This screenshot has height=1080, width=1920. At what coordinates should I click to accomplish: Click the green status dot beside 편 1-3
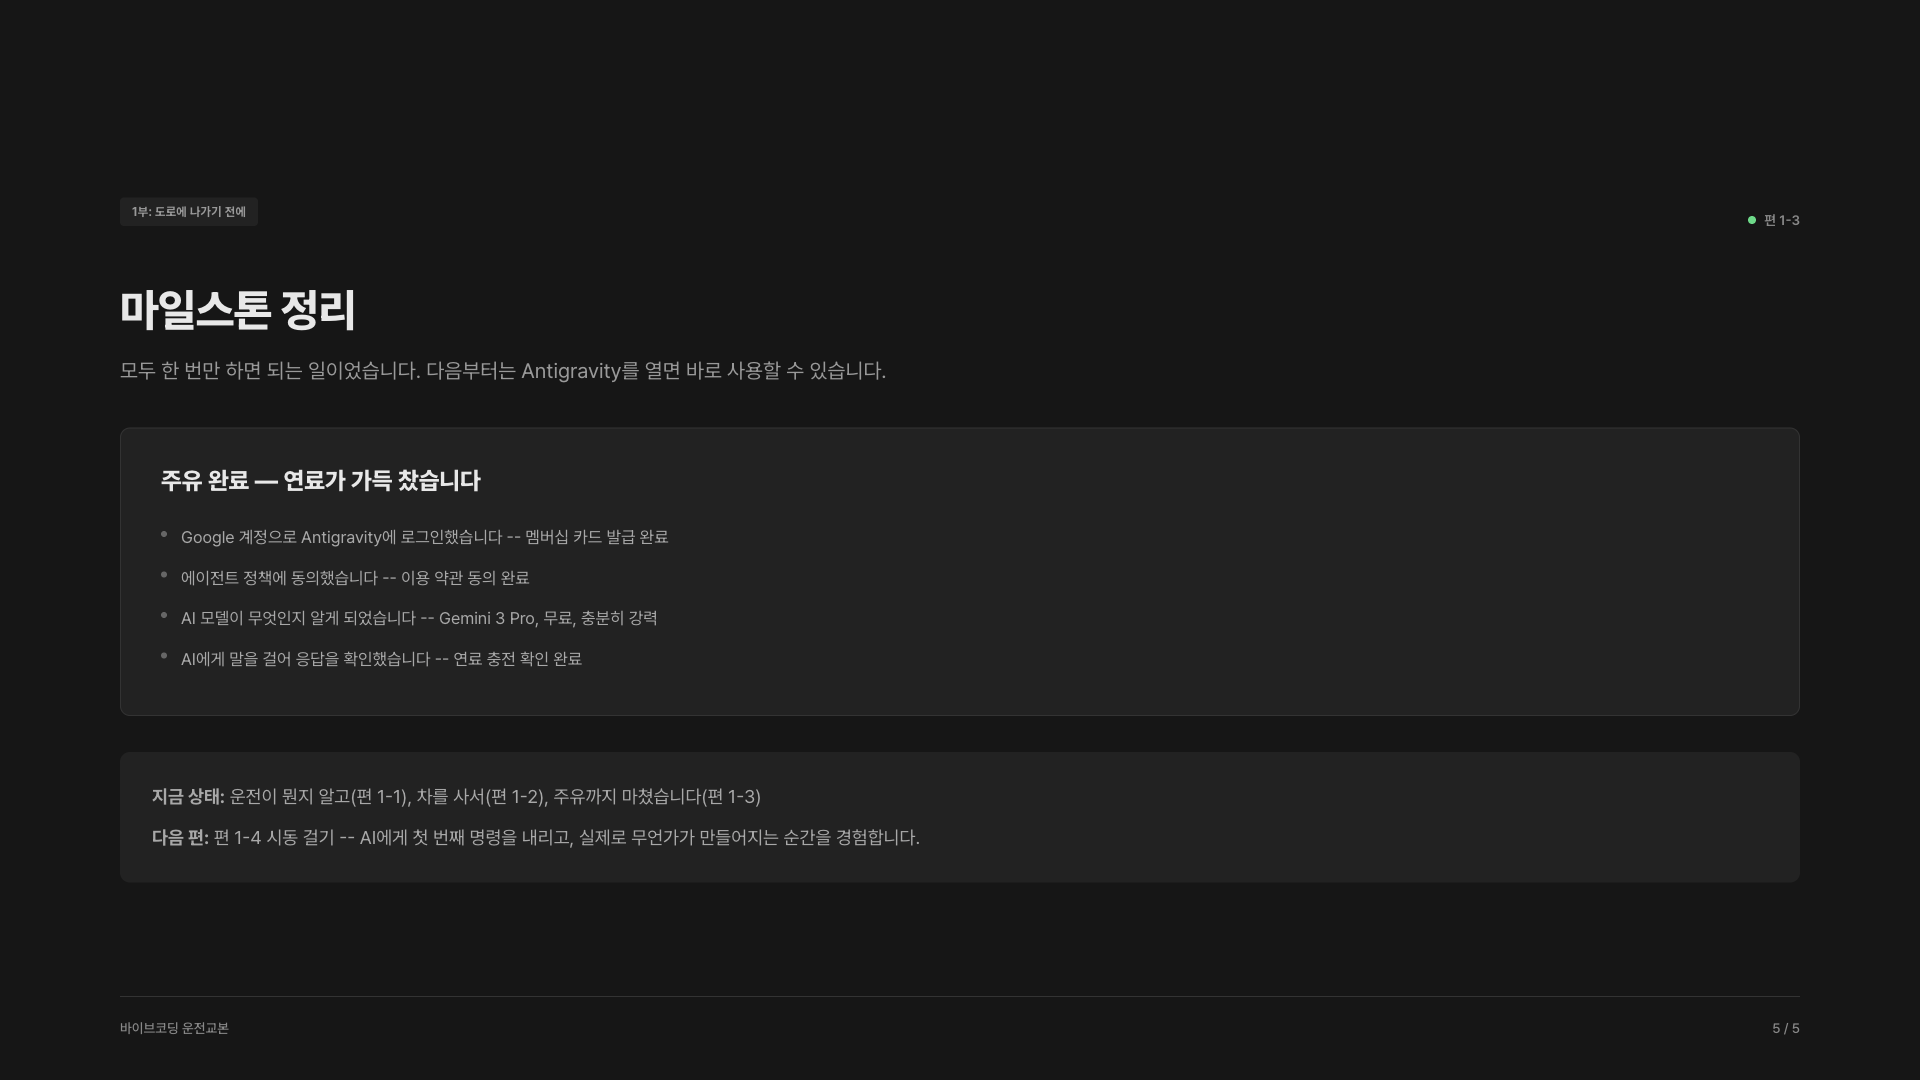(x=1751, y=220)
